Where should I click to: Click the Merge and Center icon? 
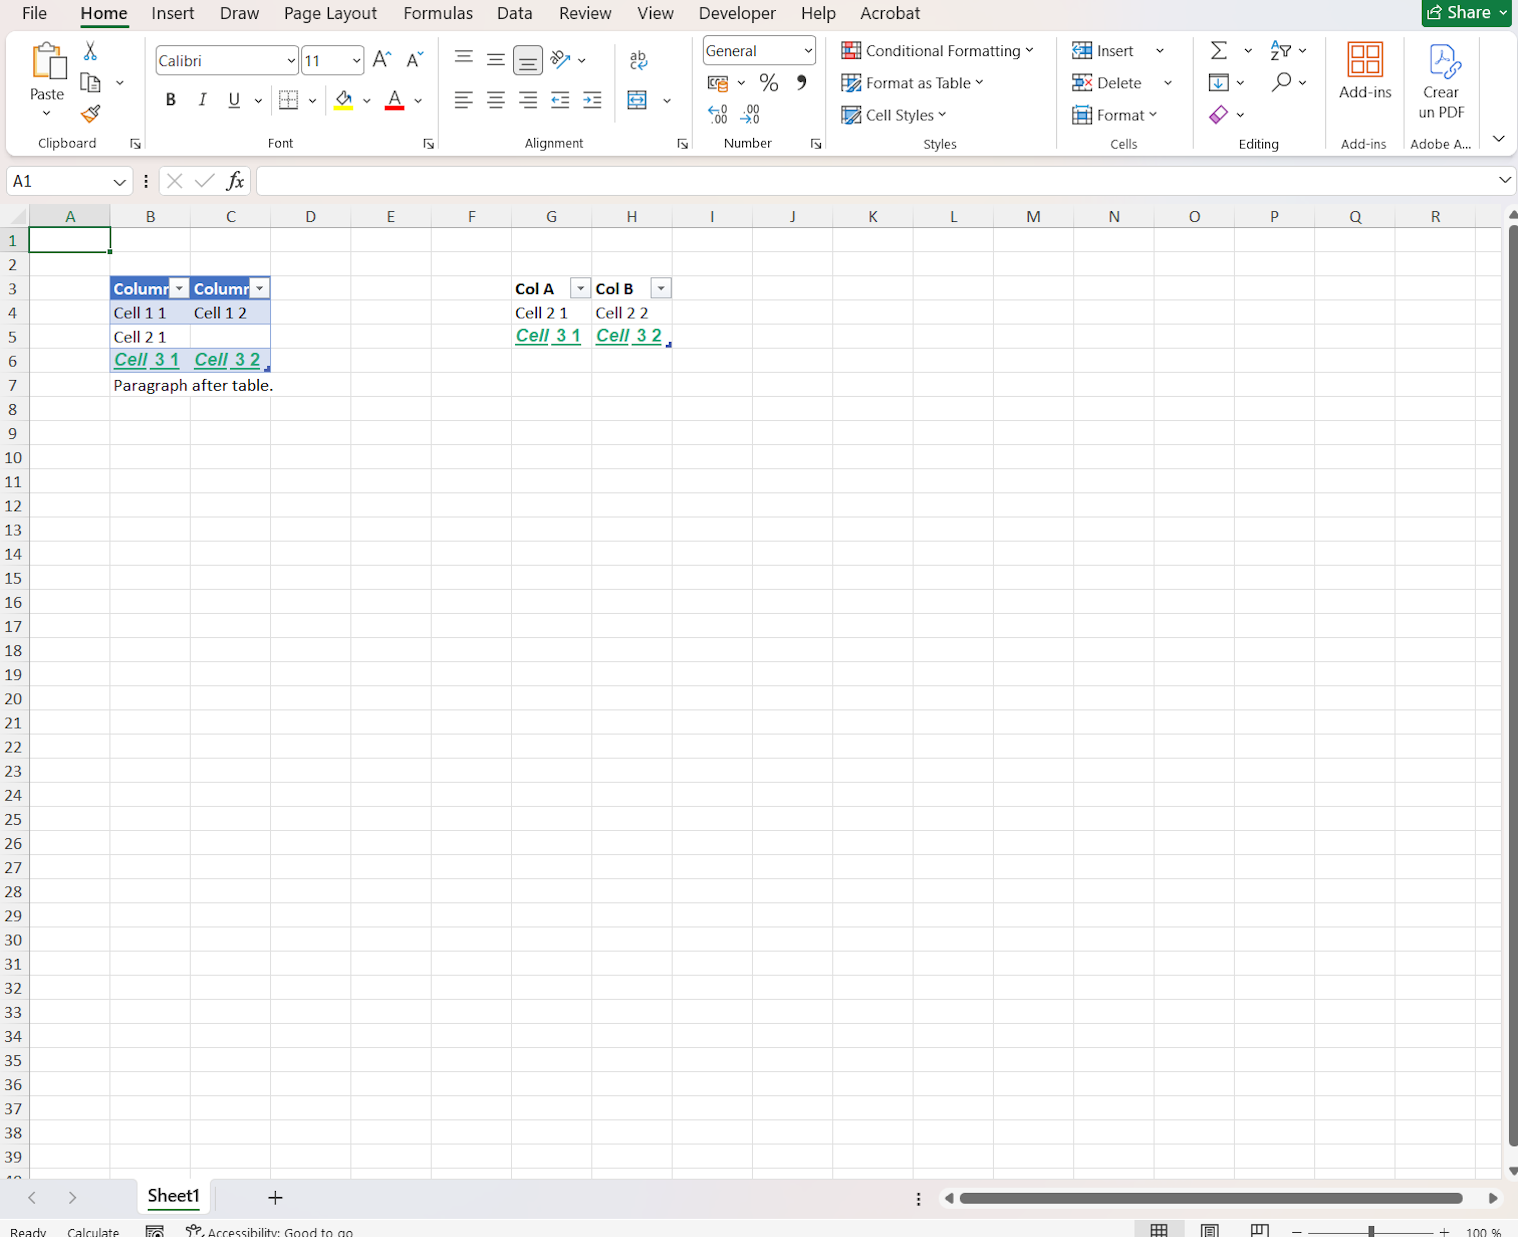[x=637, y=100]
